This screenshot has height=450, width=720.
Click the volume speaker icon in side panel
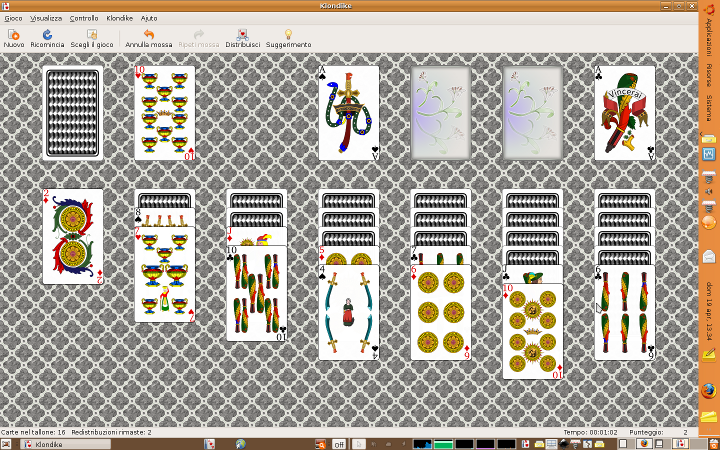[x=708, y=191]
